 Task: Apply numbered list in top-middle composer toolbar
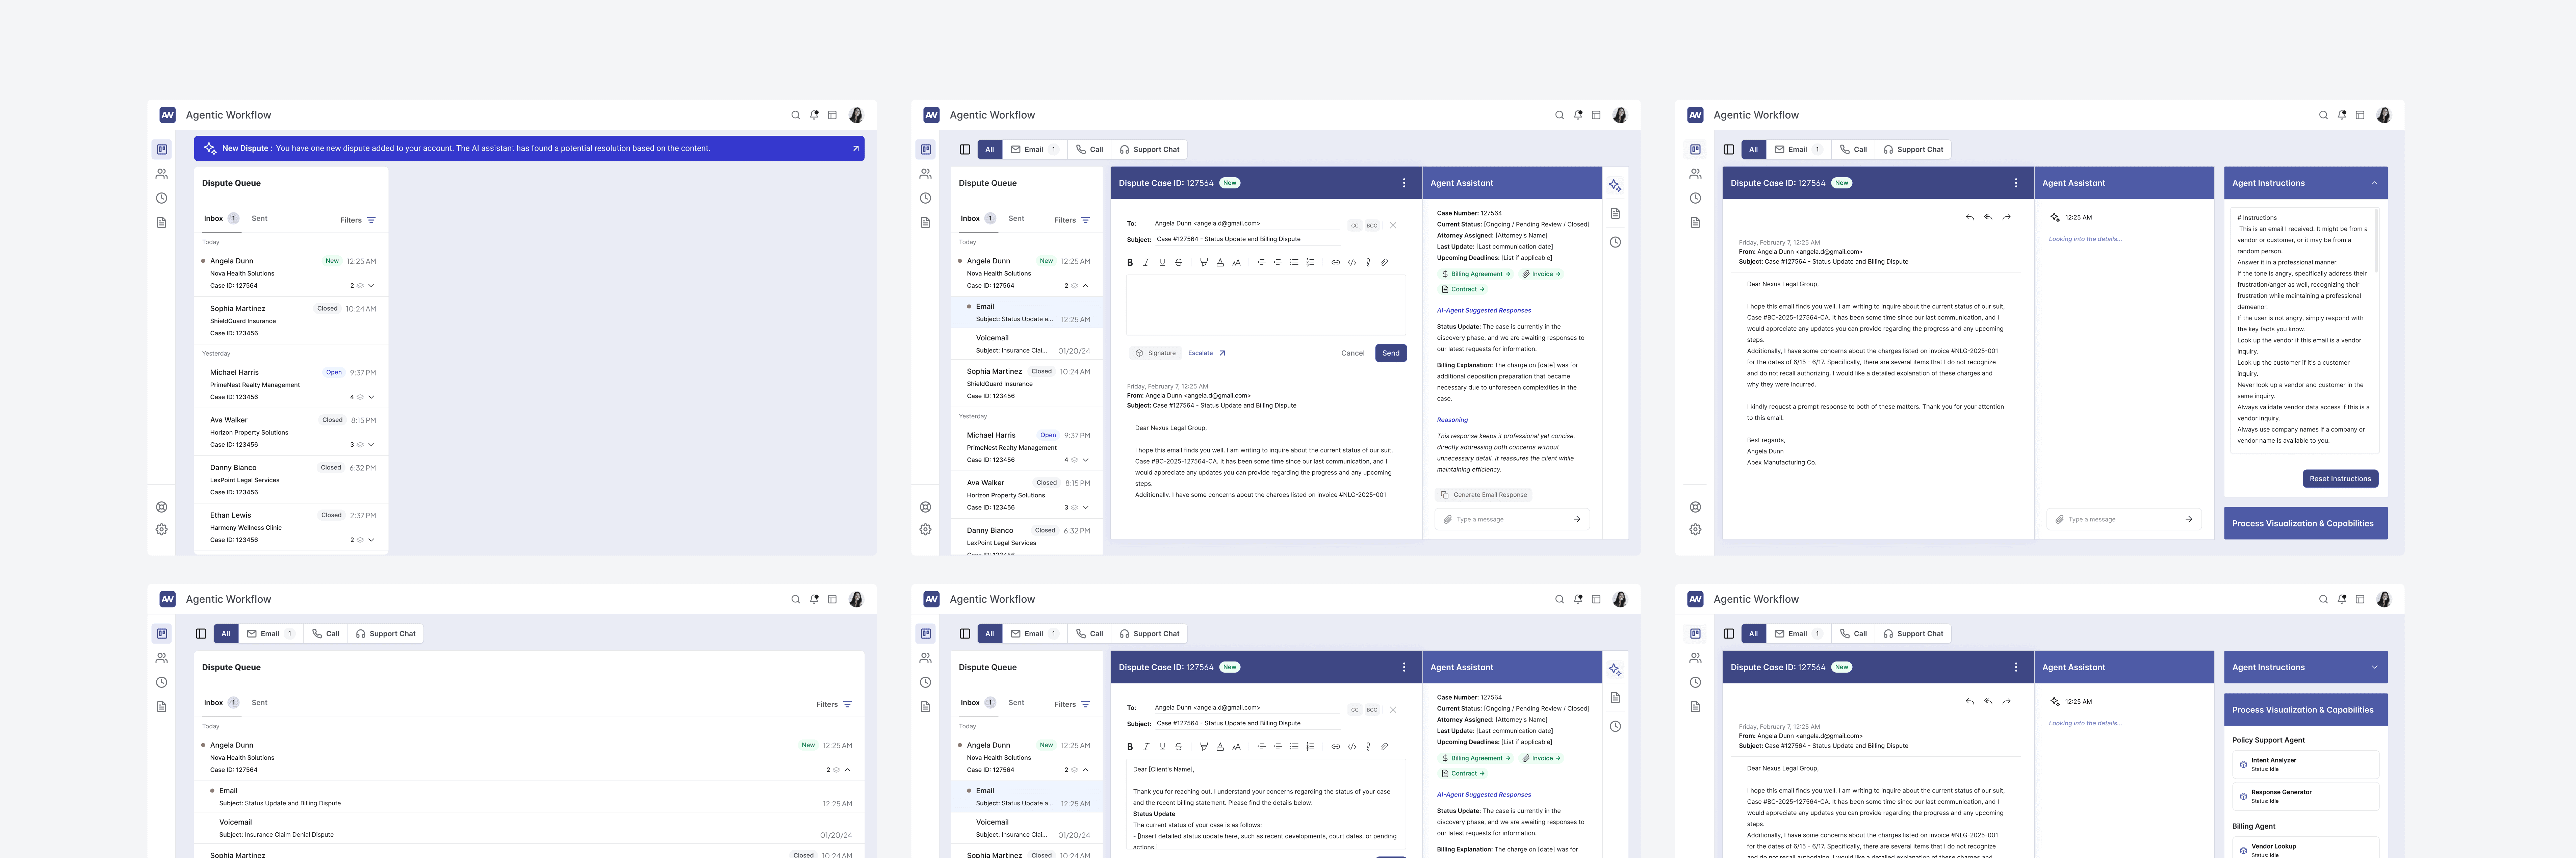pyautogui.click(x=1310, y=262)
